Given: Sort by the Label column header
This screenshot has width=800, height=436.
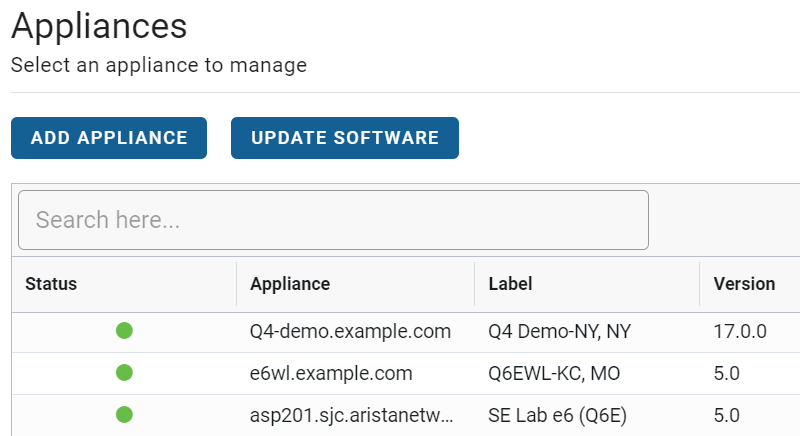Looking at the screenshot, I should [510, 284].
